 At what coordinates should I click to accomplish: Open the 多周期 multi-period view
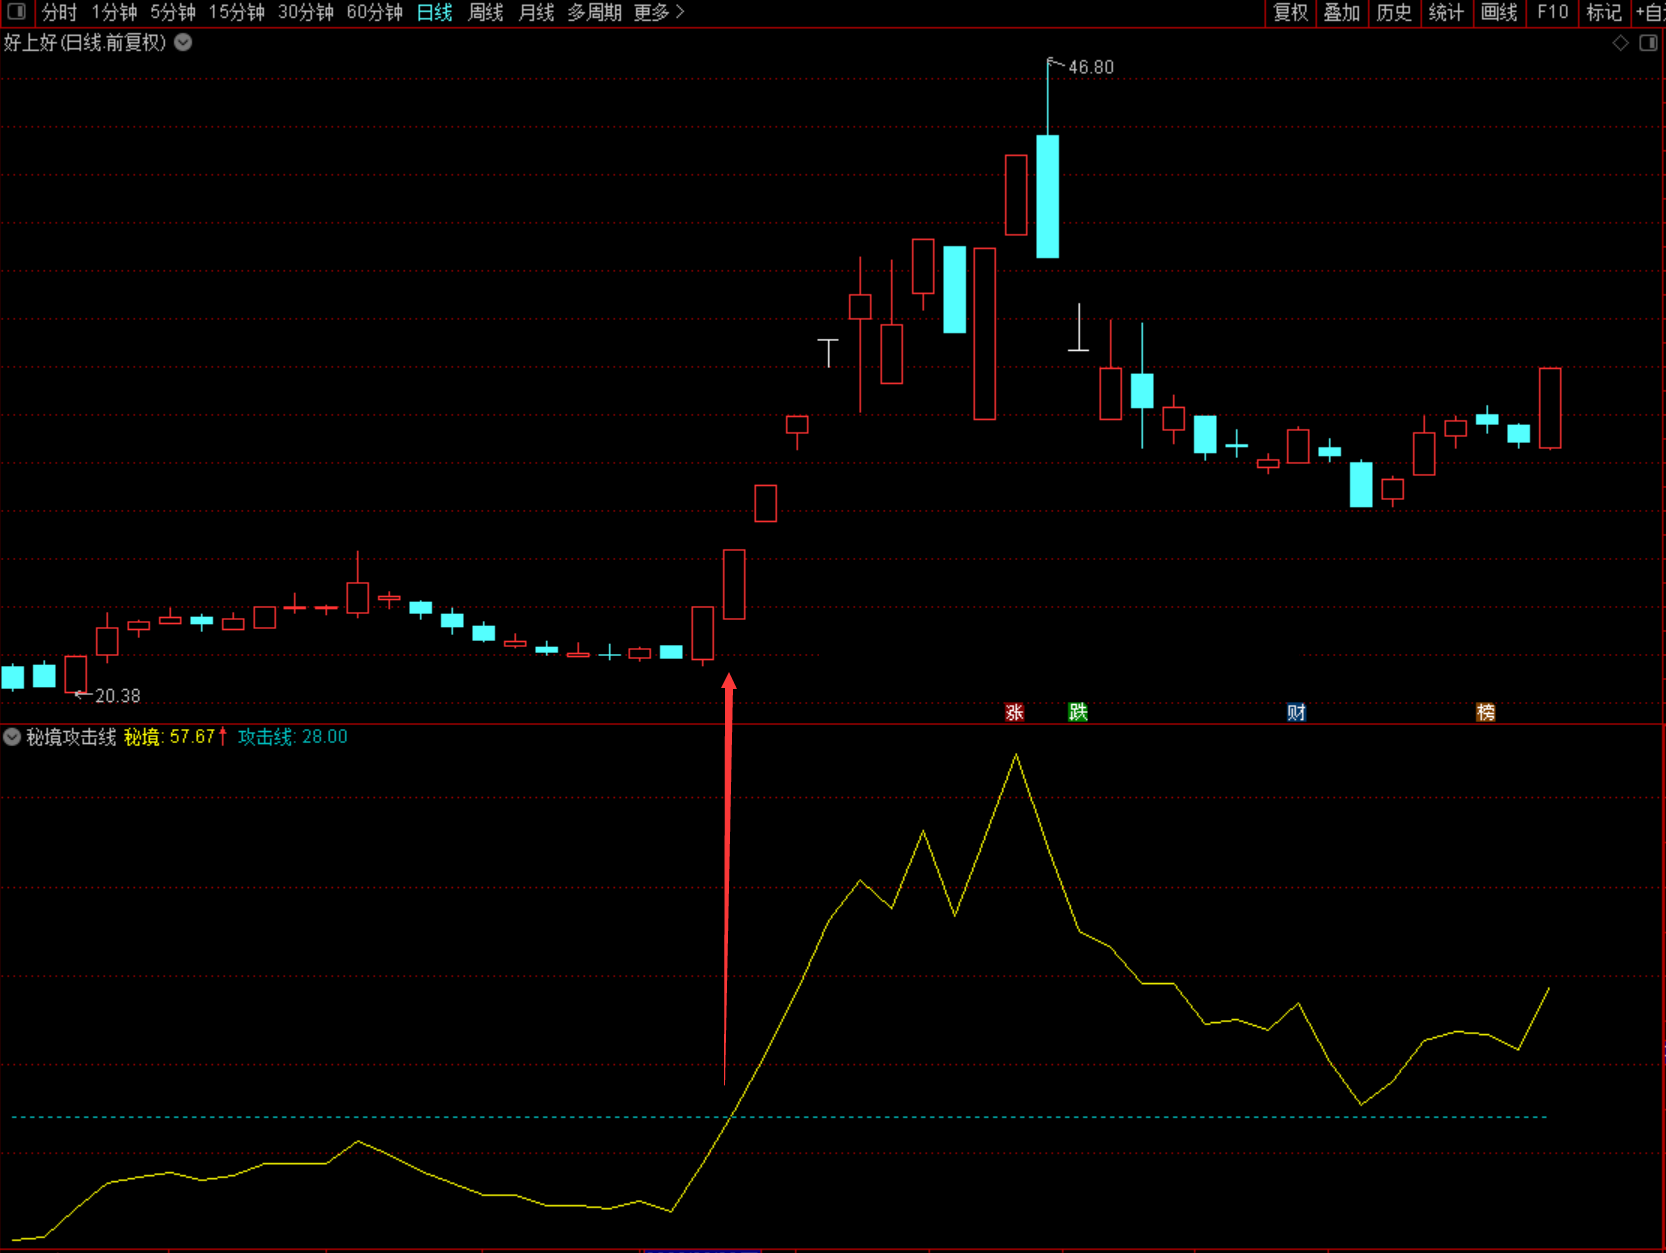coord(595,12)
